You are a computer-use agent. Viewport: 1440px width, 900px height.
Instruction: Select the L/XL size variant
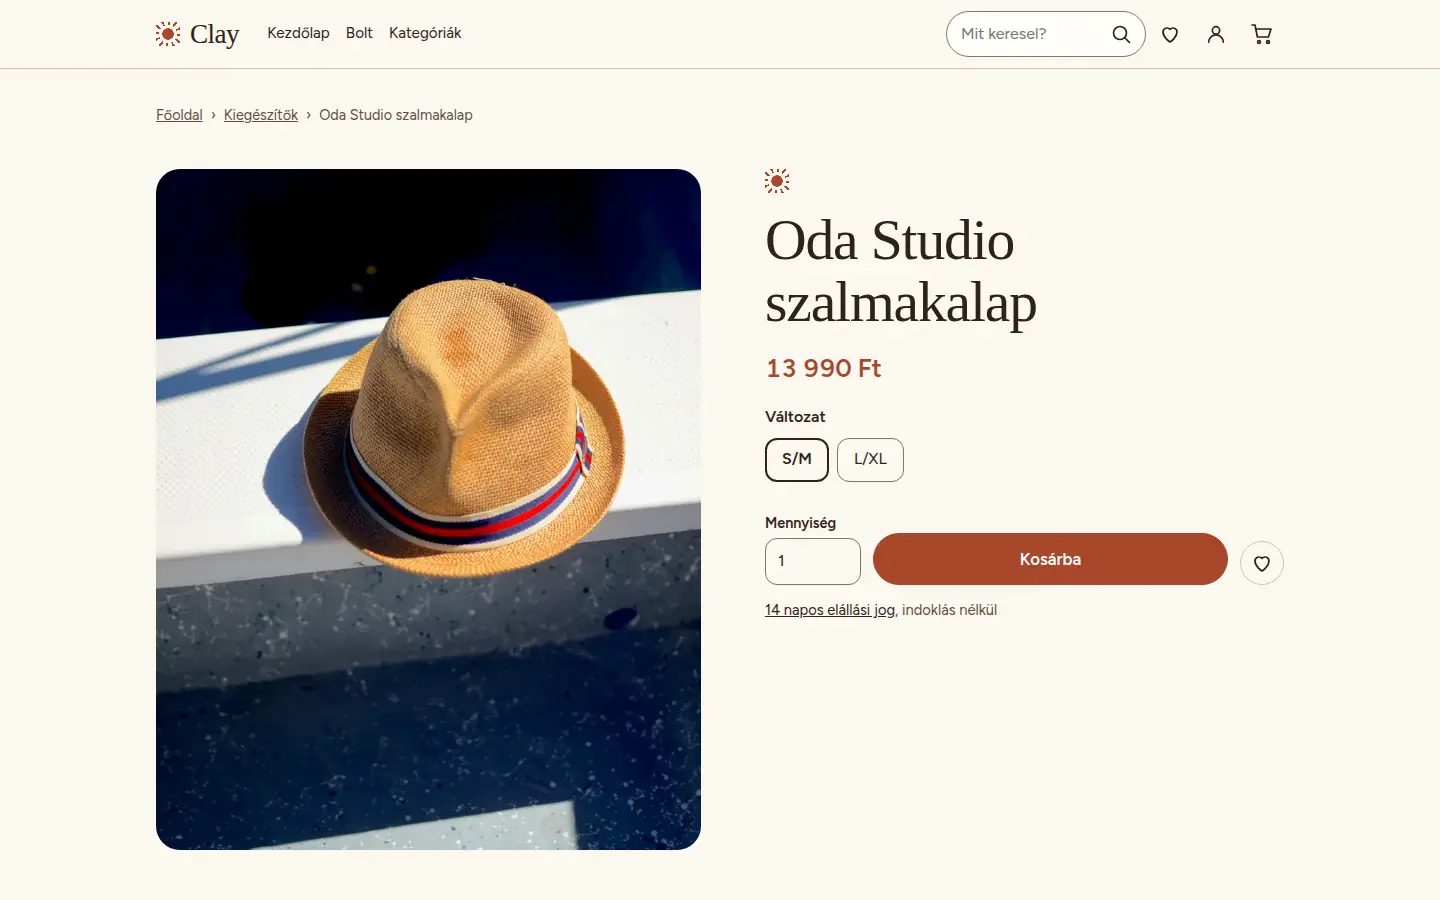pyautogui.click(x=870, y=460)
